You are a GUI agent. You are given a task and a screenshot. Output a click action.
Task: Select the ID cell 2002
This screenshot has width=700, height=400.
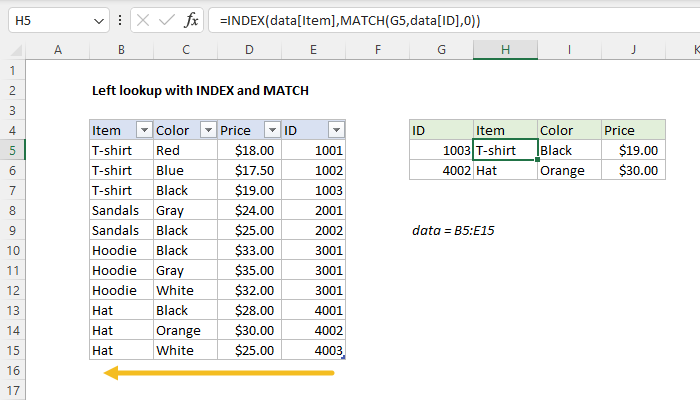pyautogui.click(x=313, y=230)
